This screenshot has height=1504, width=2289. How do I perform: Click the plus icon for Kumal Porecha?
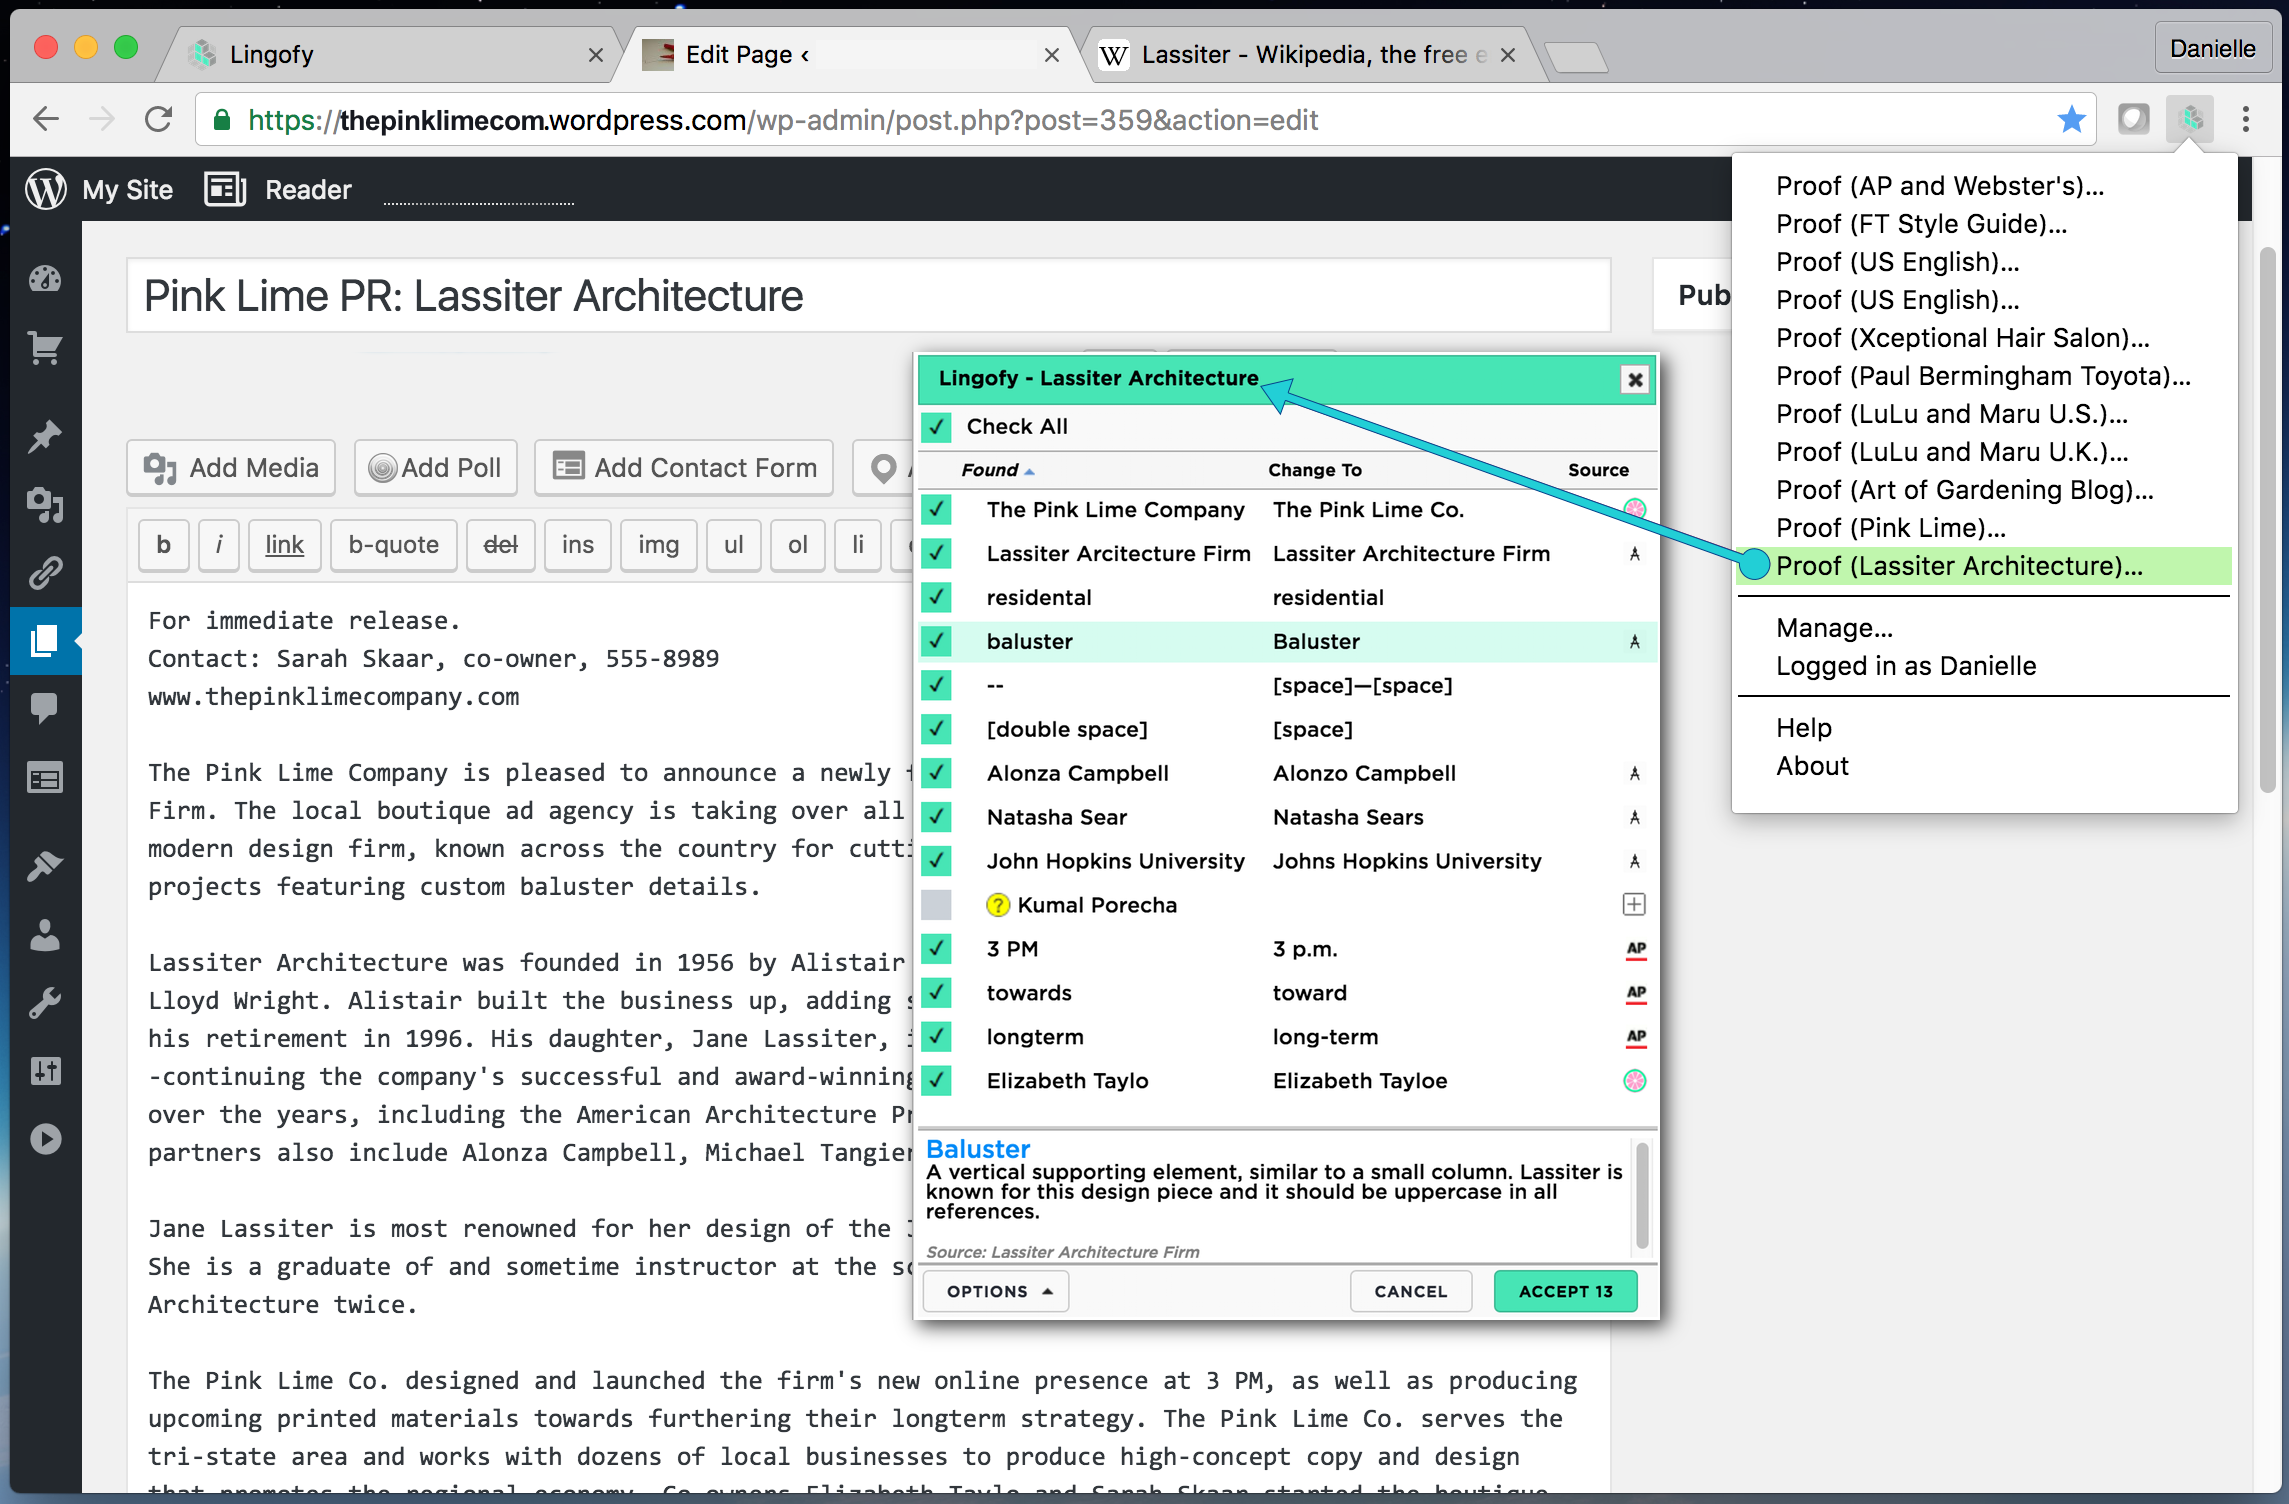1634,904
